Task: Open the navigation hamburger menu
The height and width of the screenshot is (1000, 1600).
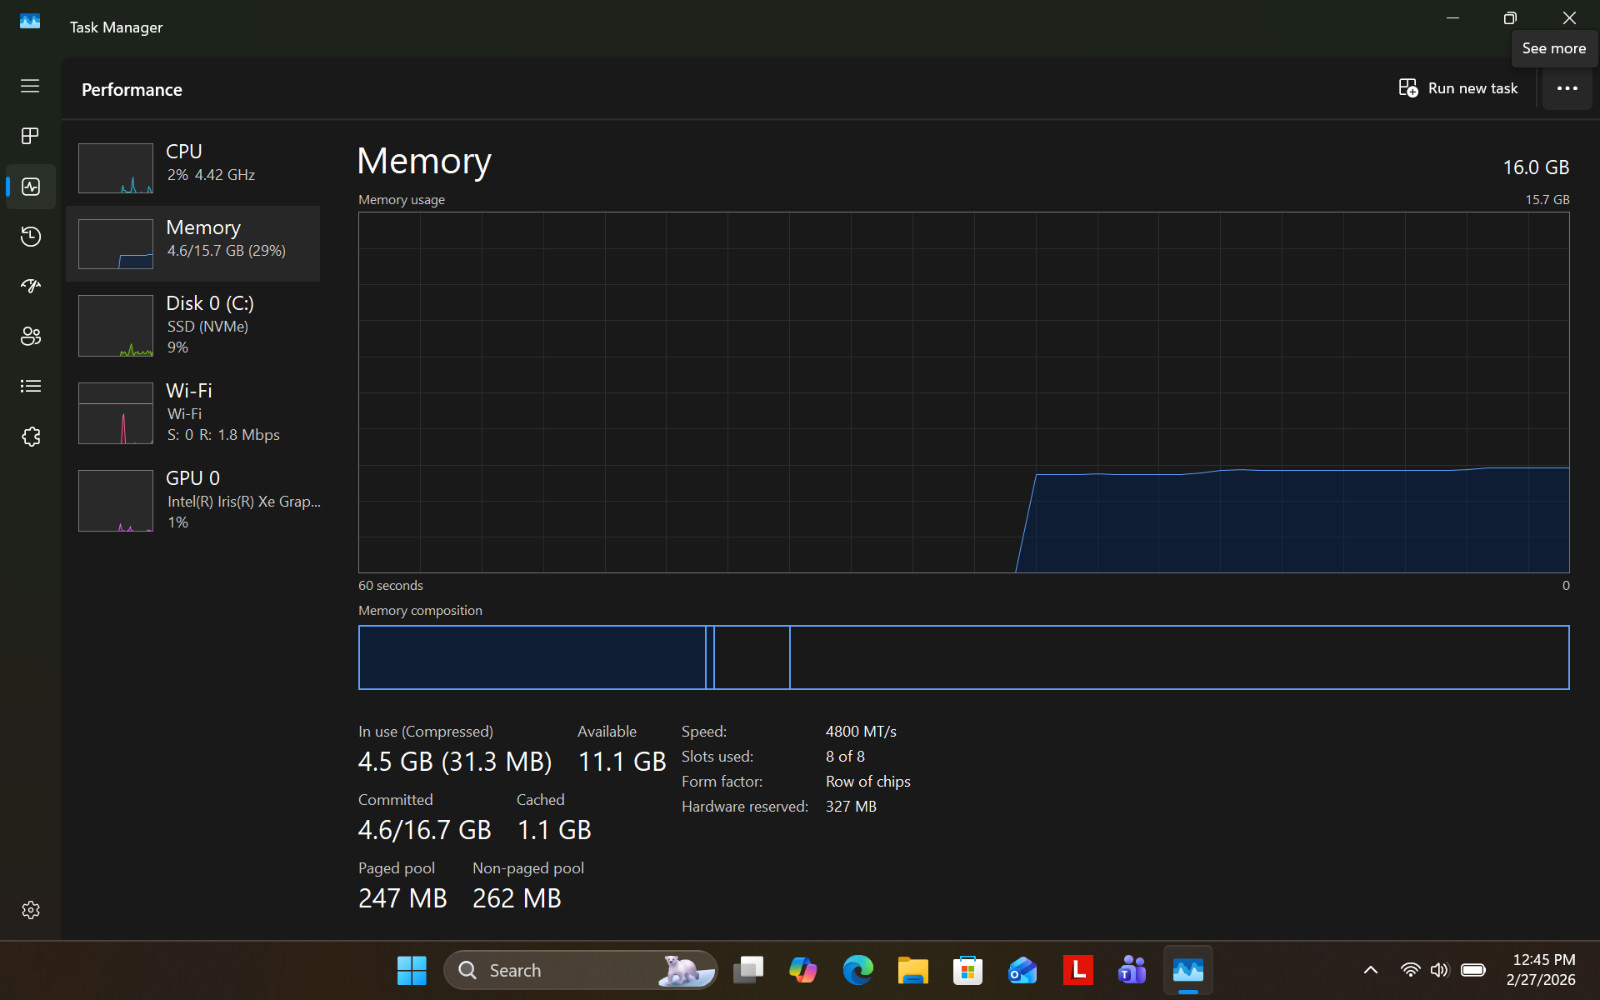Action: pos(30,86)
